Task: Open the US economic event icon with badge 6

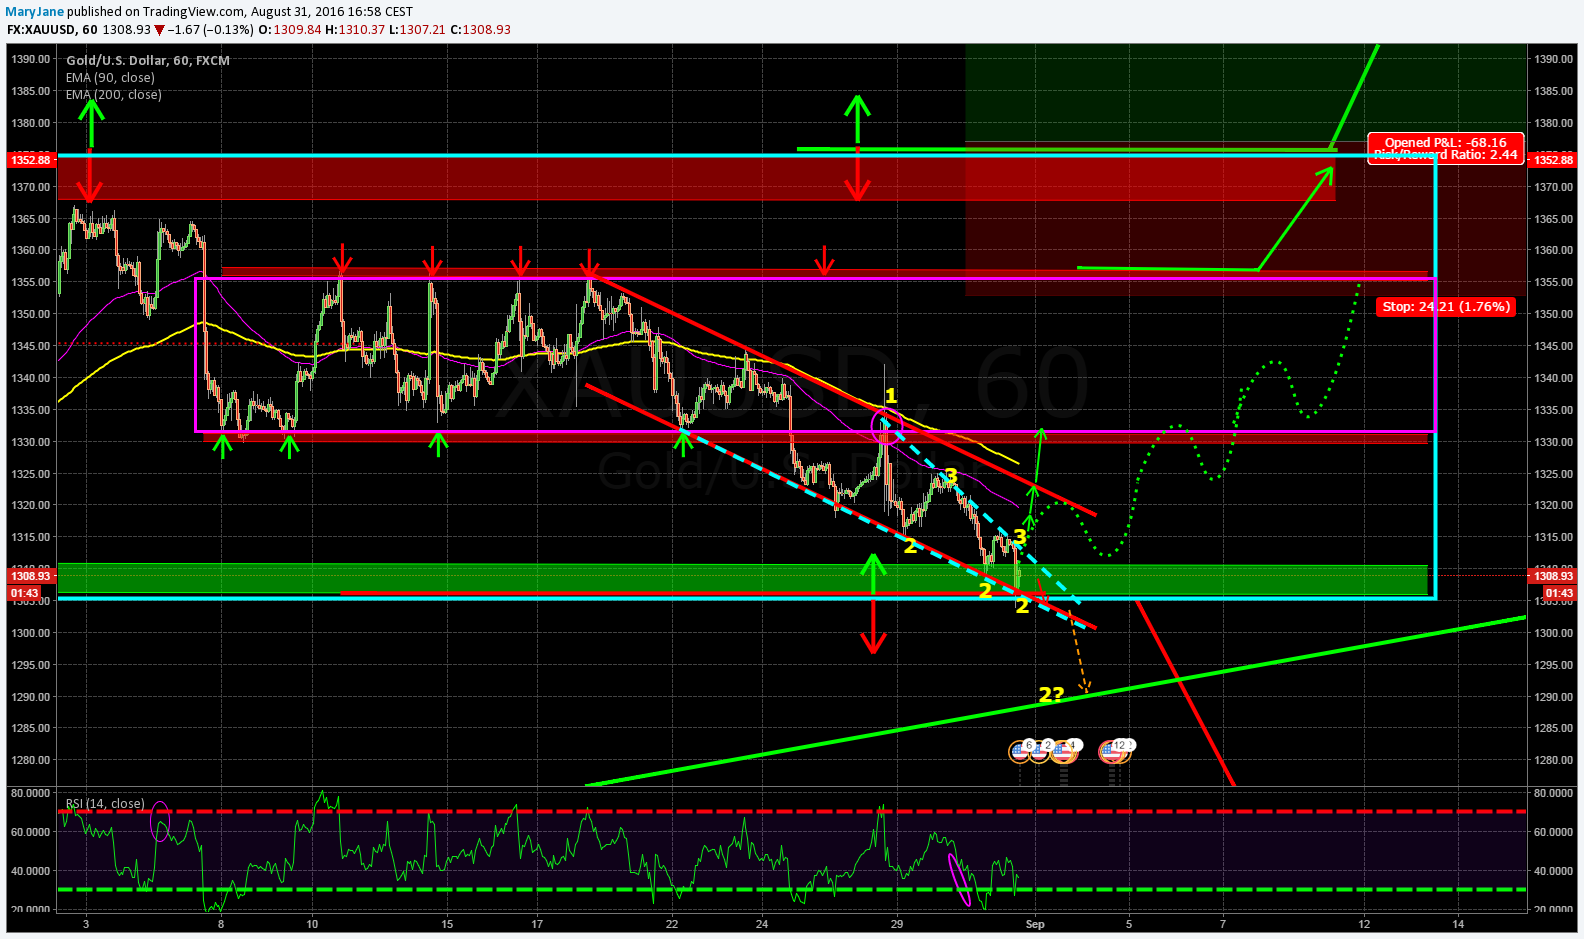Action: pyautogui.click(x=1021, y=751)
